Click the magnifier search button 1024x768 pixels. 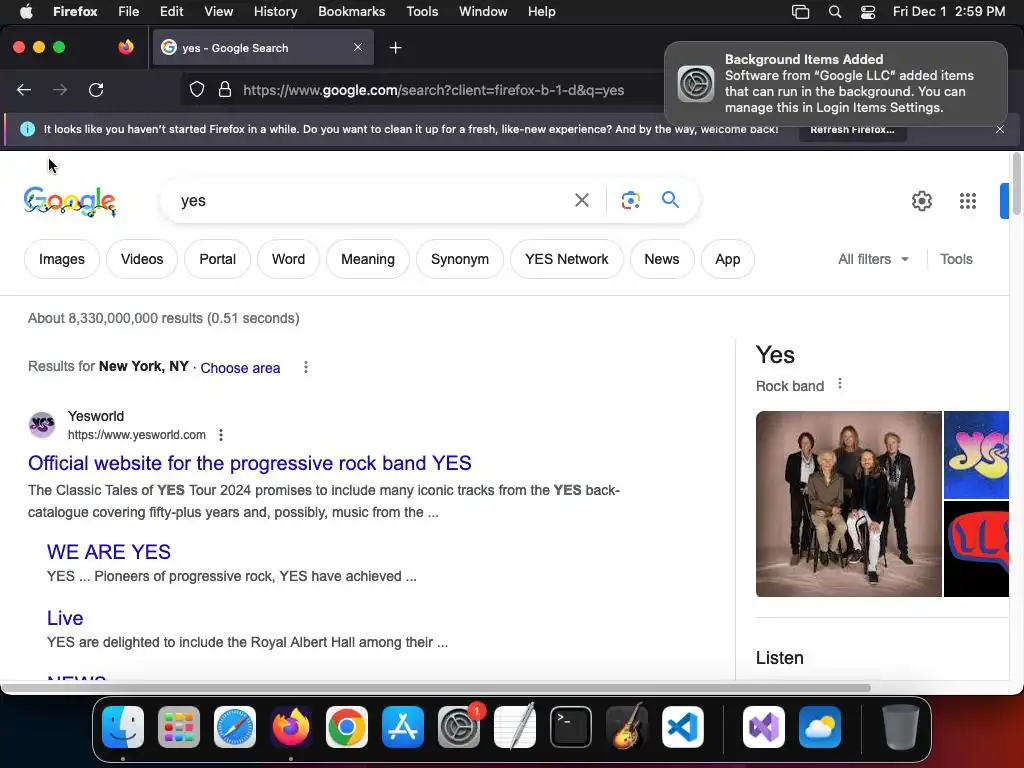(670, 200)
